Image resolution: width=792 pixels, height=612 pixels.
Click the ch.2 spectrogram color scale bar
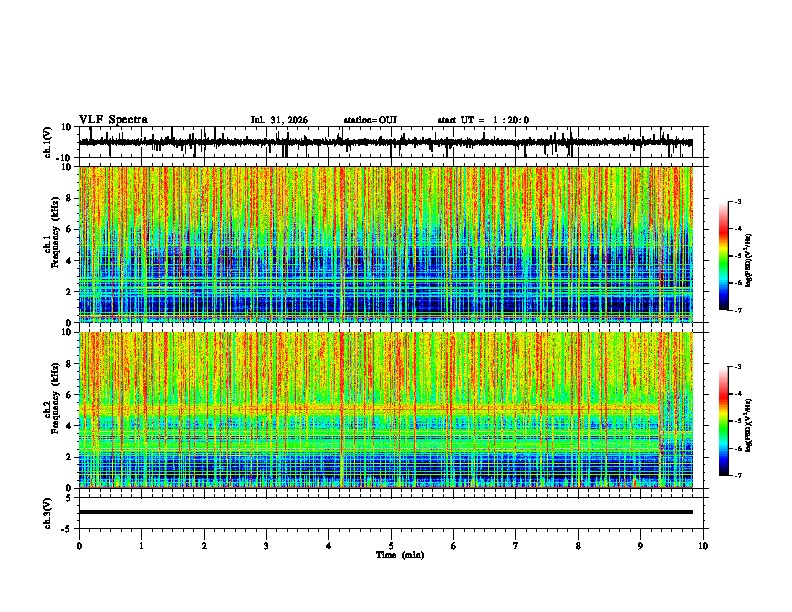[x=724, y=421]
